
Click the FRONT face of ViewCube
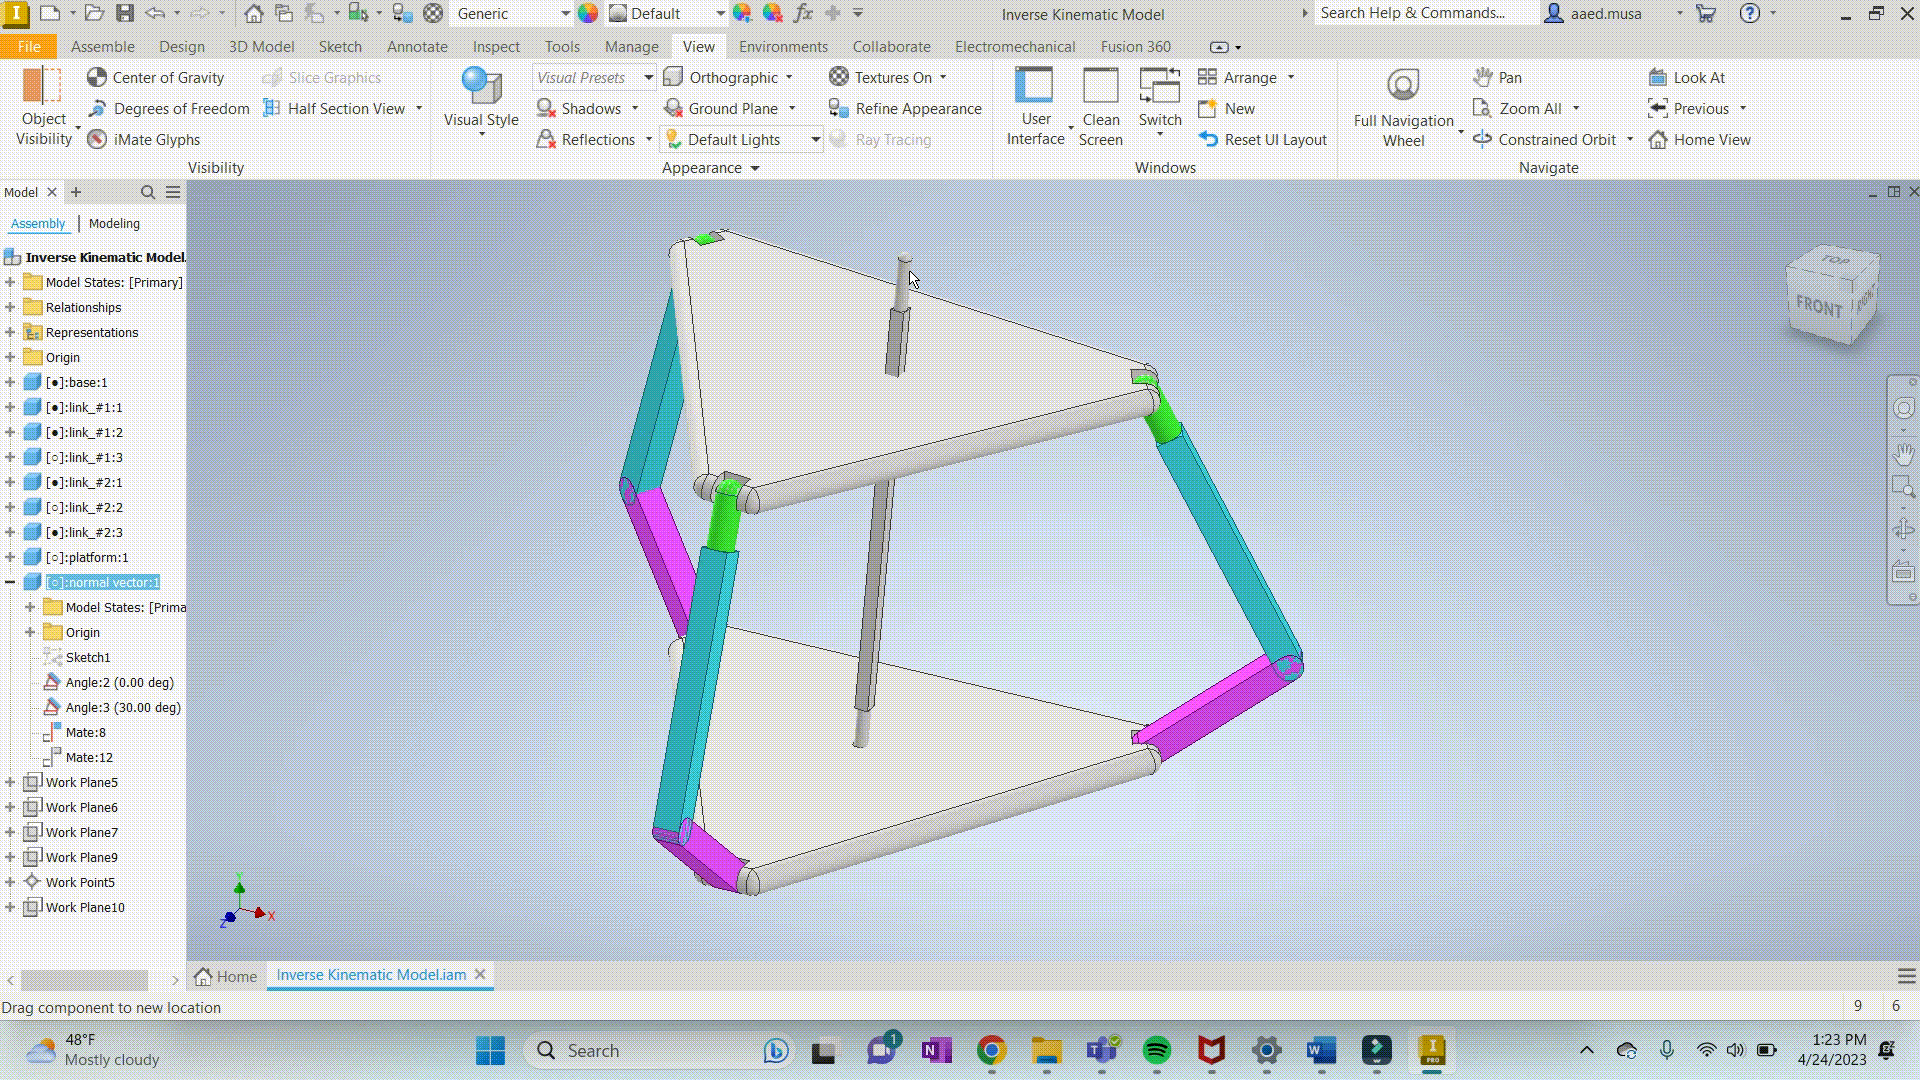pyautogui.click(x=1818, y=307)
